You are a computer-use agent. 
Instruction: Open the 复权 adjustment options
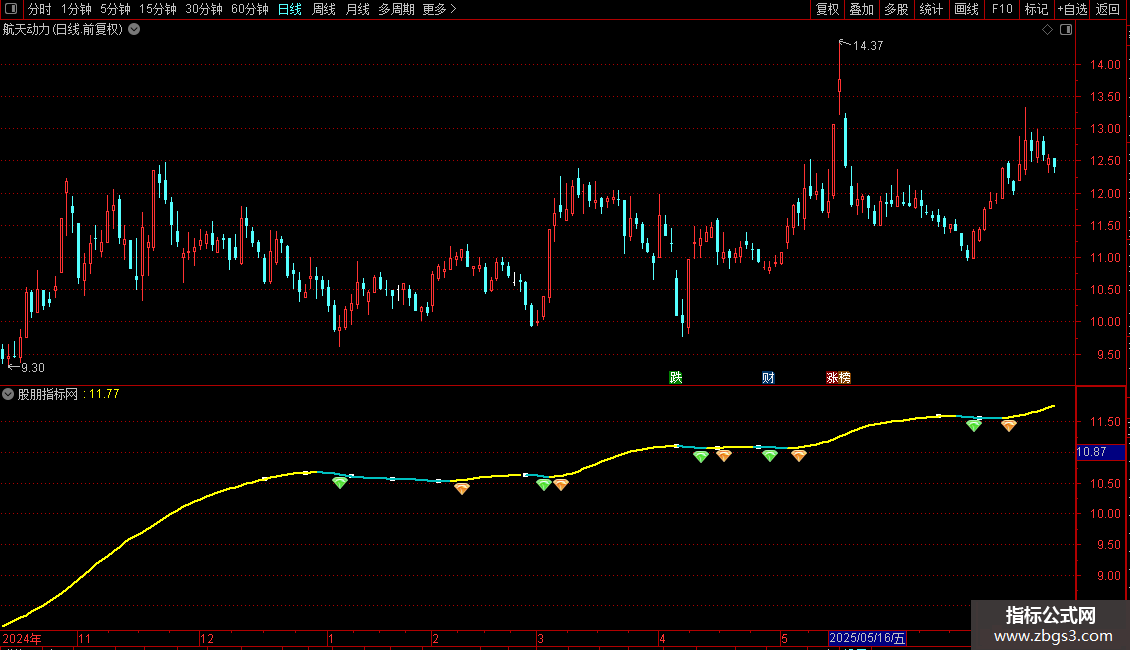click(827, 9)
